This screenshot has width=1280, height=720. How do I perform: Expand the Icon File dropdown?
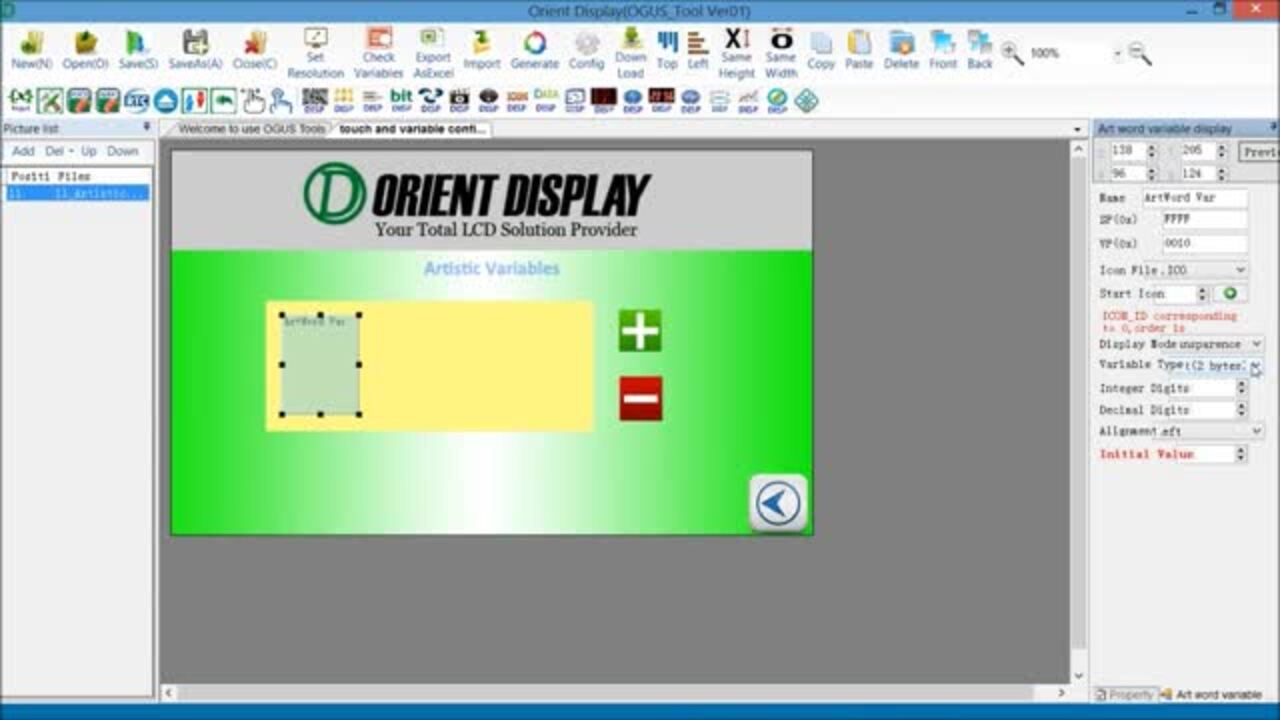click(x=1240, y=270)
